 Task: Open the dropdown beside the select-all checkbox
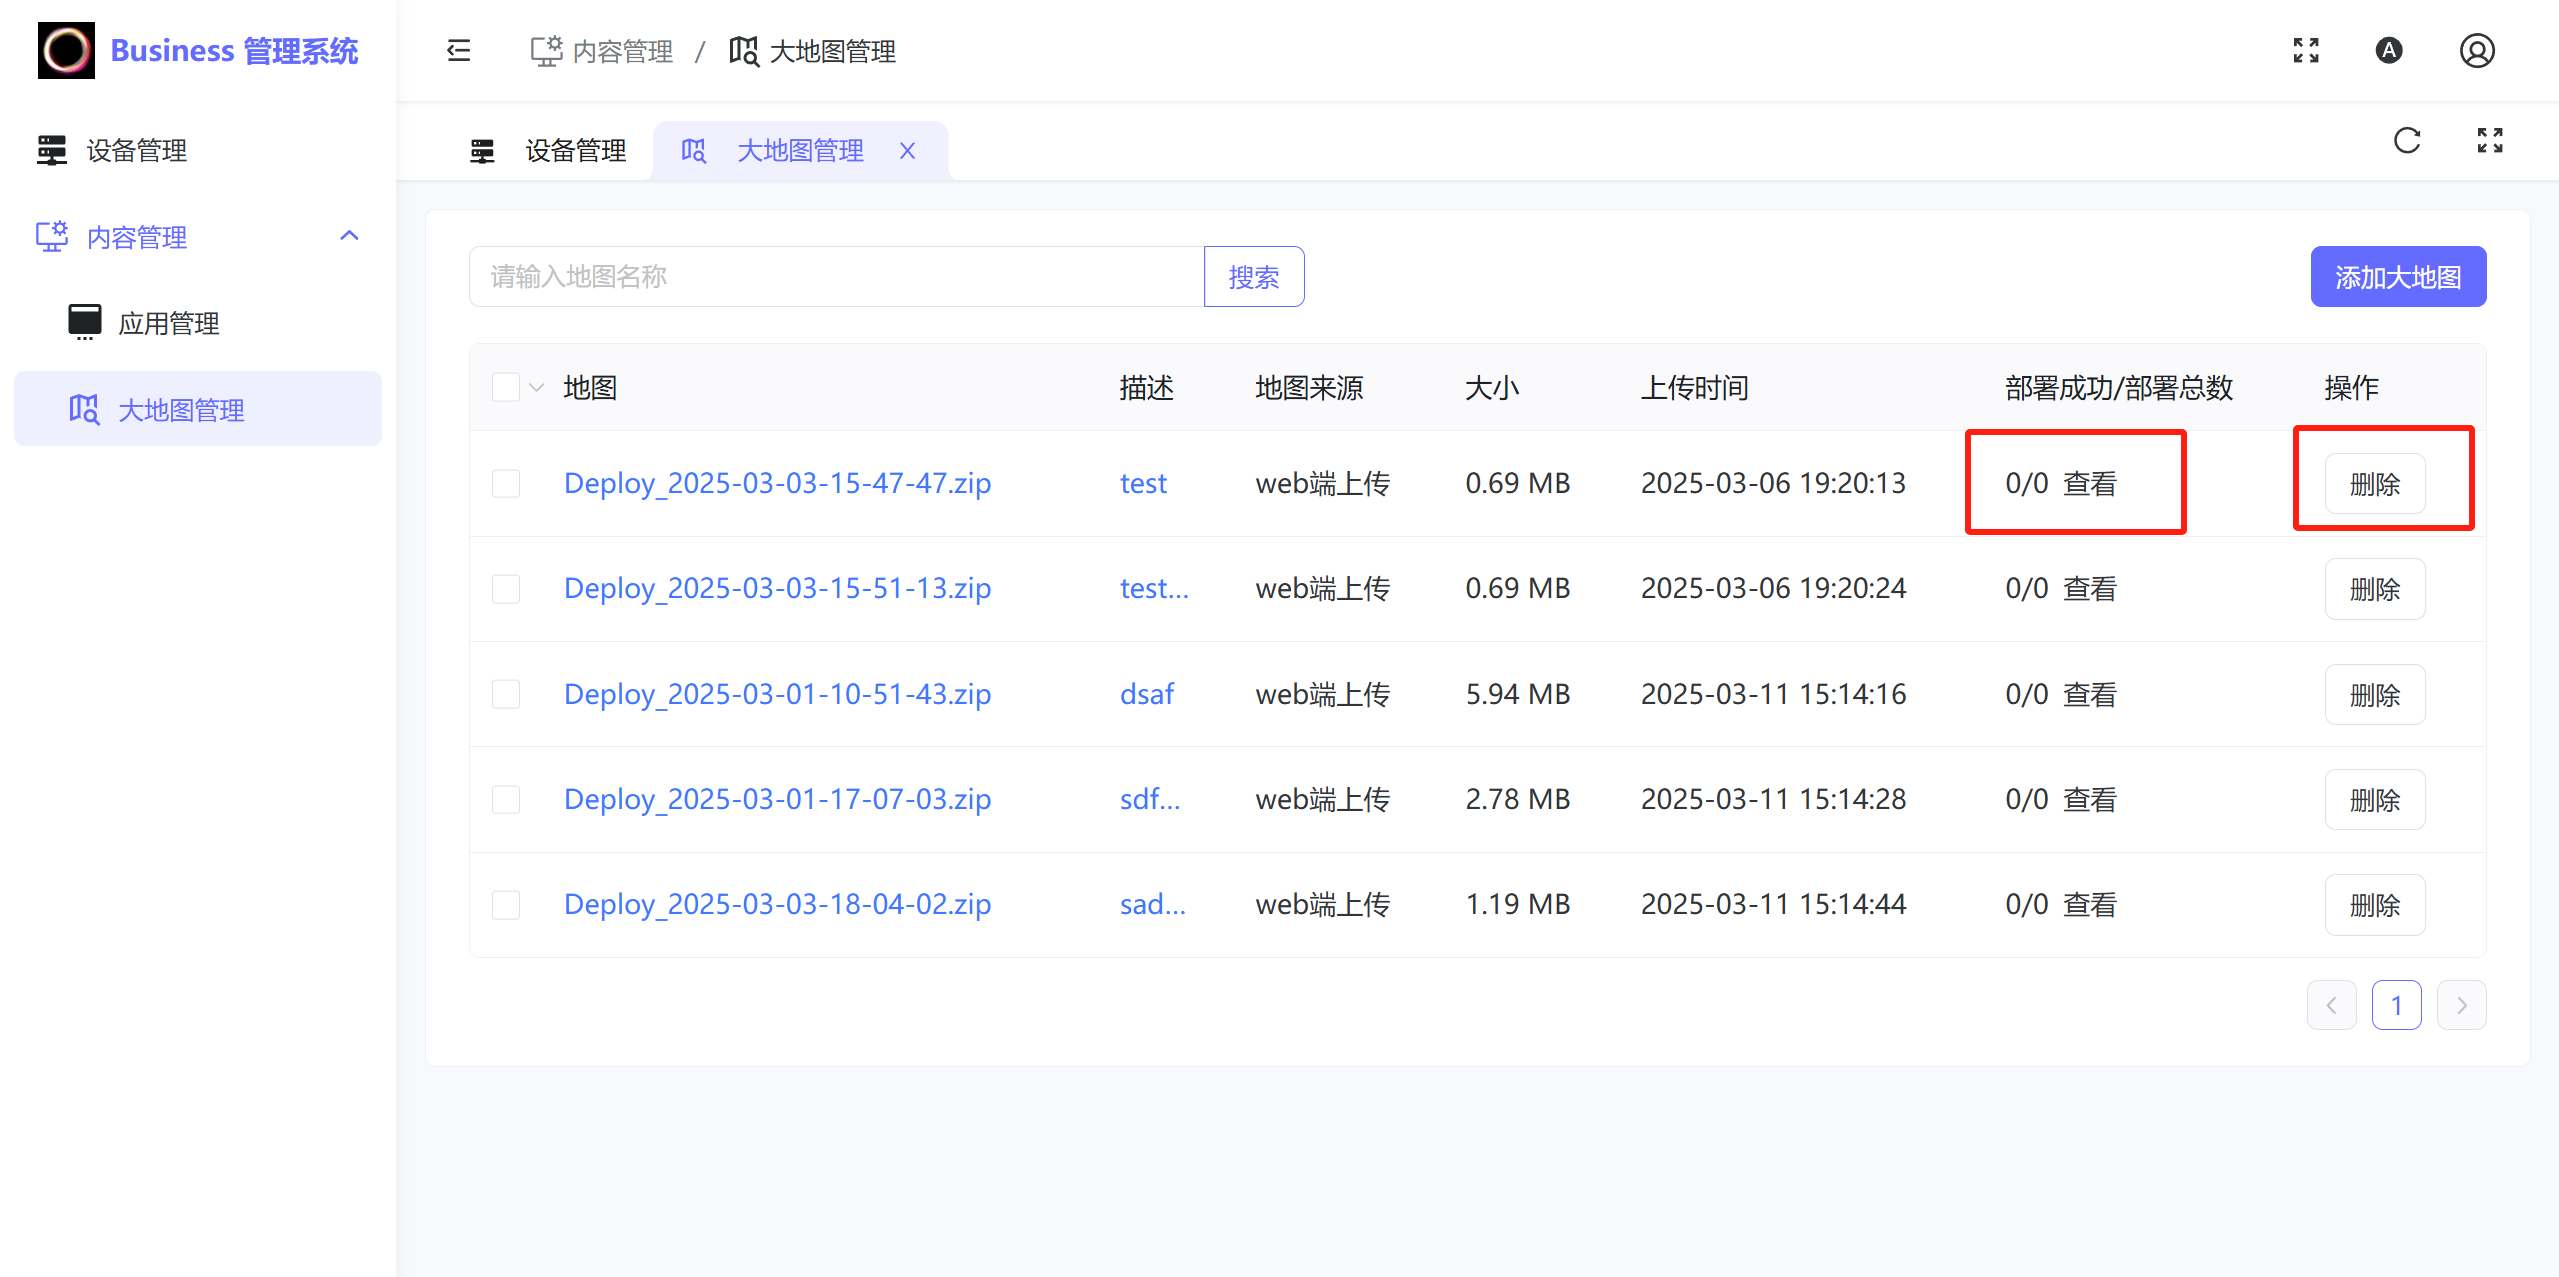pos(537,387)
